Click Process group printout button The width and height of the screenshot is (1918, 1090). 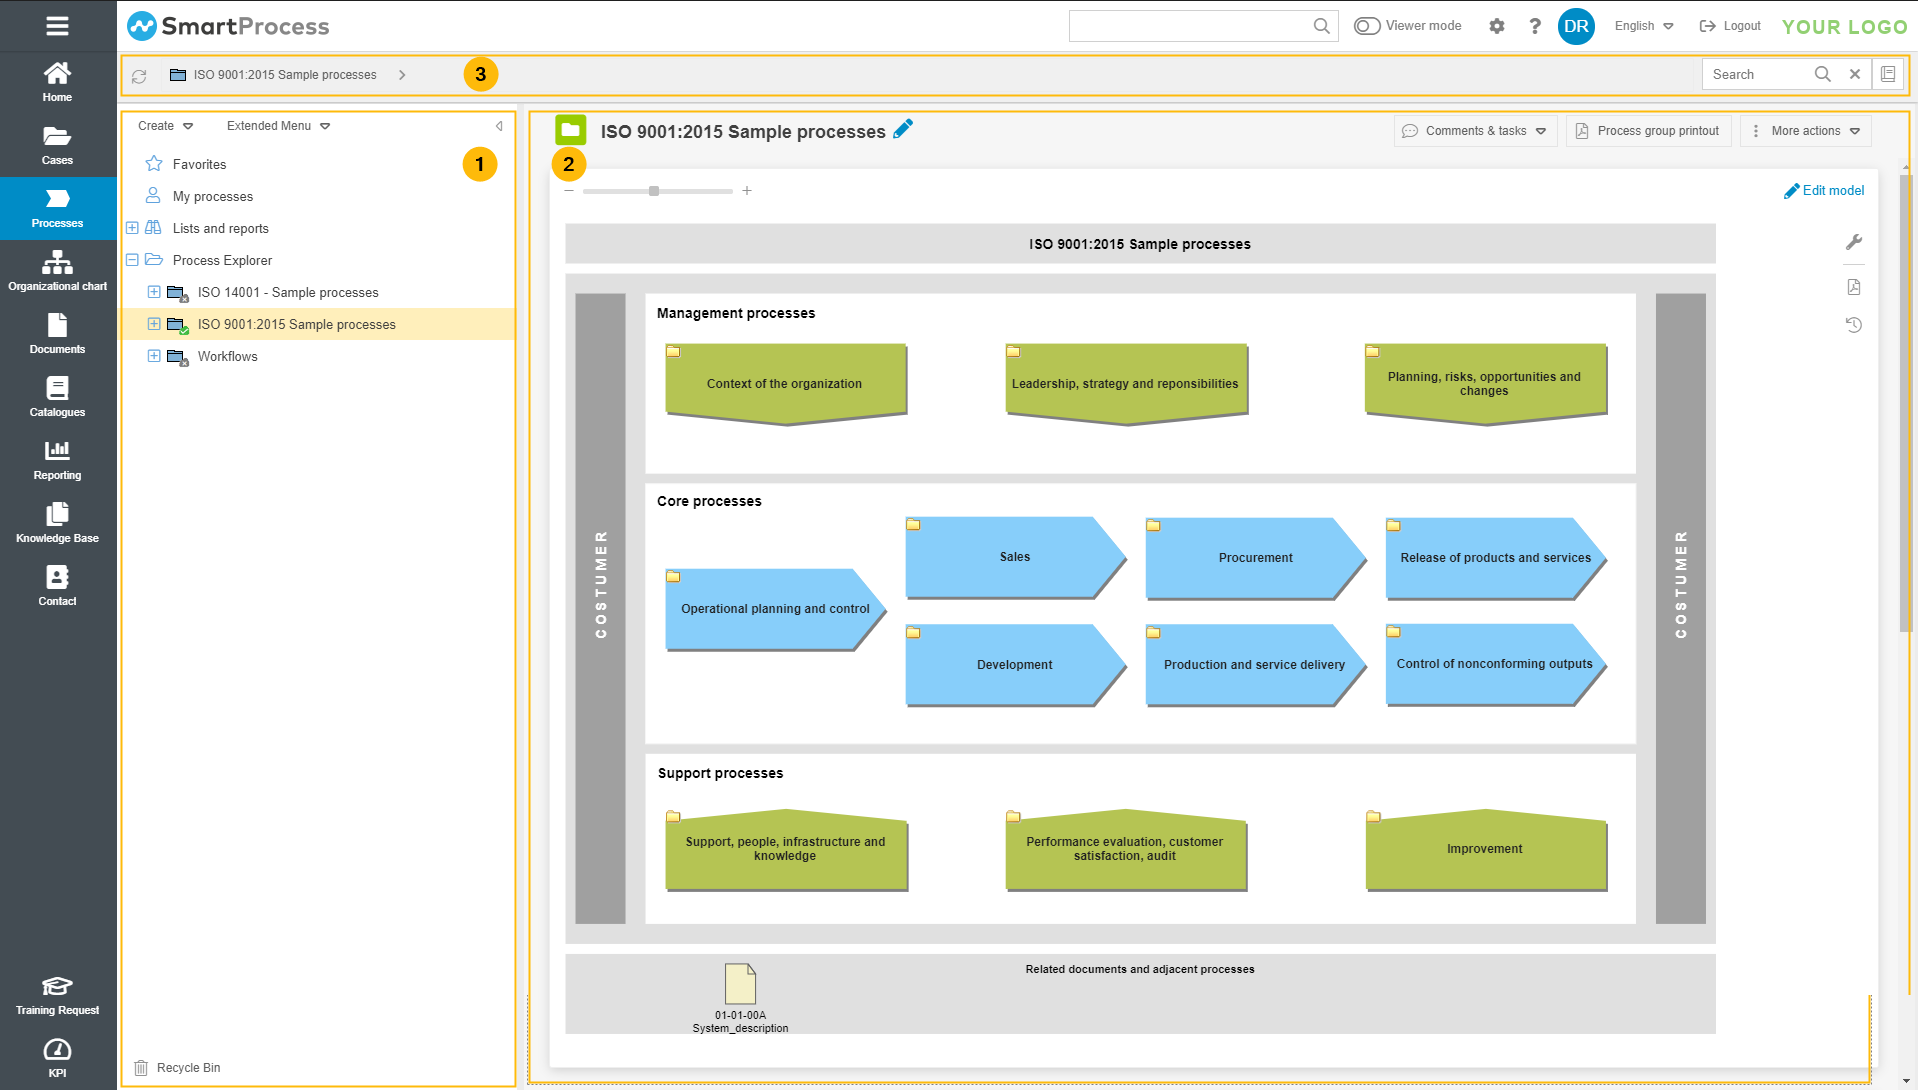click(x=1648, y=131)
